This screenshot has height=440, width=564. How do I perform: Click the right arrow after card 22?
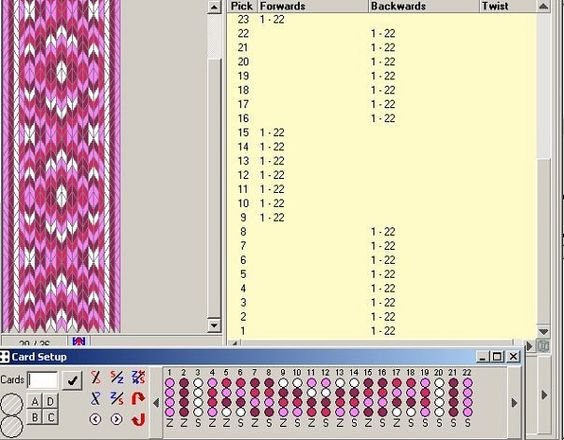click(x=514, y=403)
